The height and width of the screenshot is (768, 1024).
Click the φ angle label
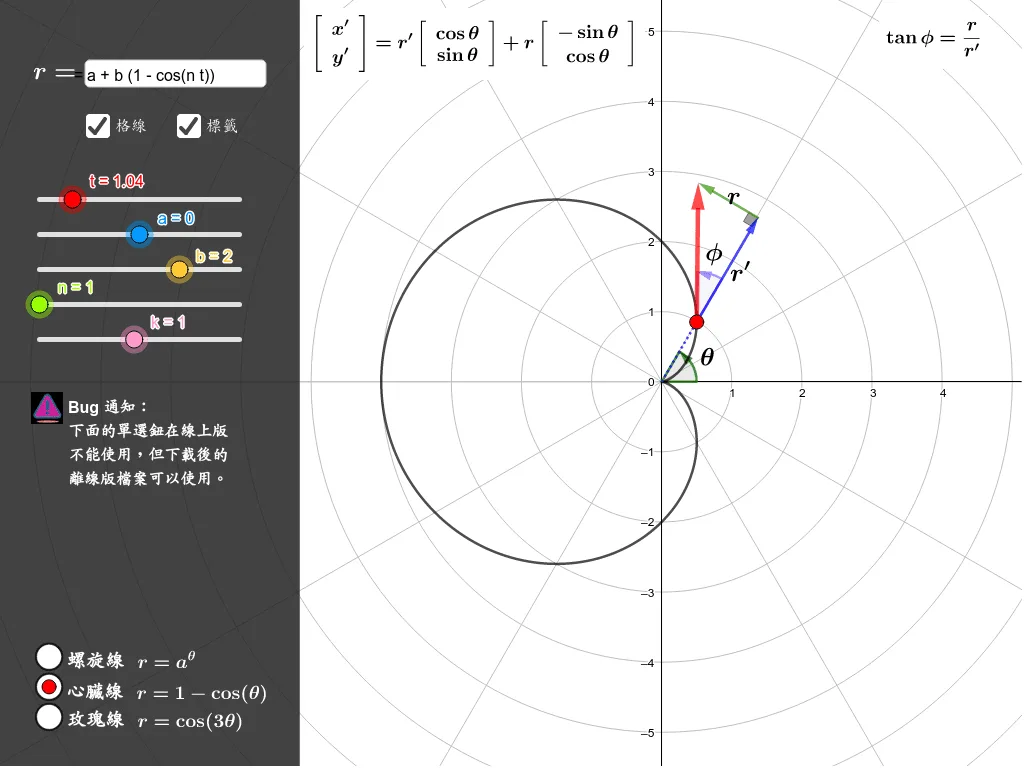tap(714, 253)
